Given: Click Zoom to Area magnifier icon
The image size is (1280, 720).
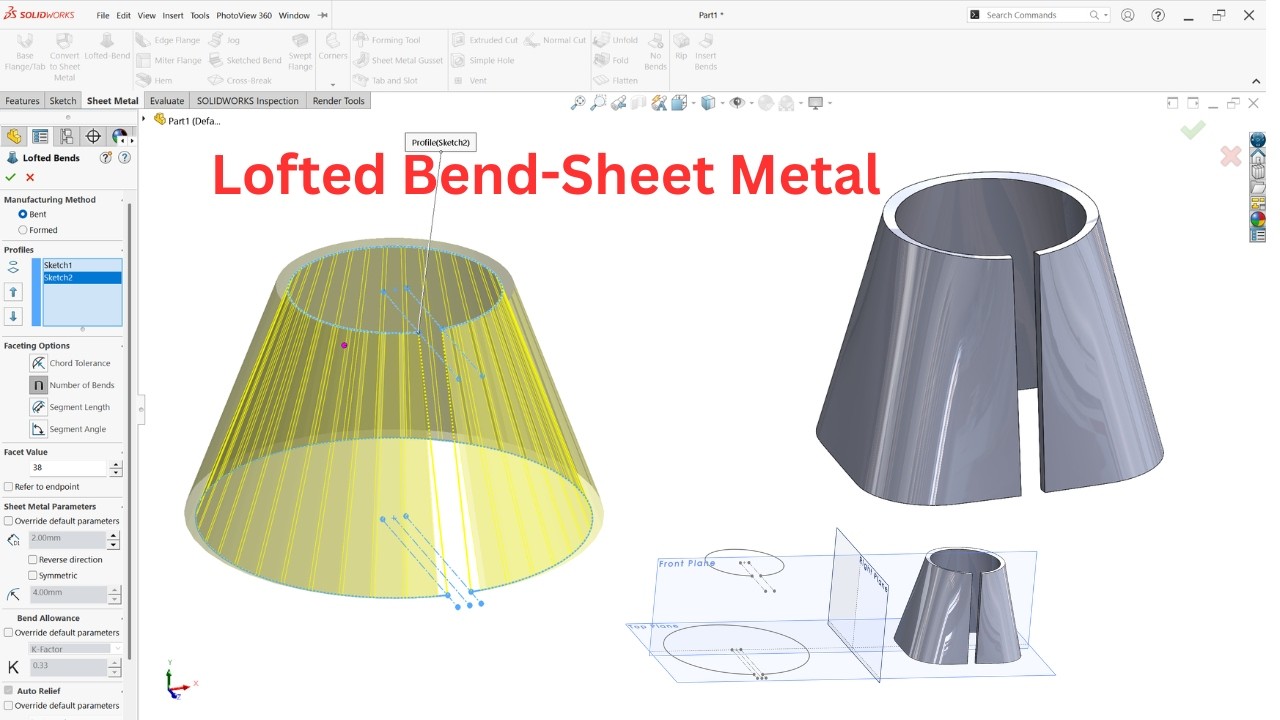Looking at the screenshot, I should click(598, 102).
